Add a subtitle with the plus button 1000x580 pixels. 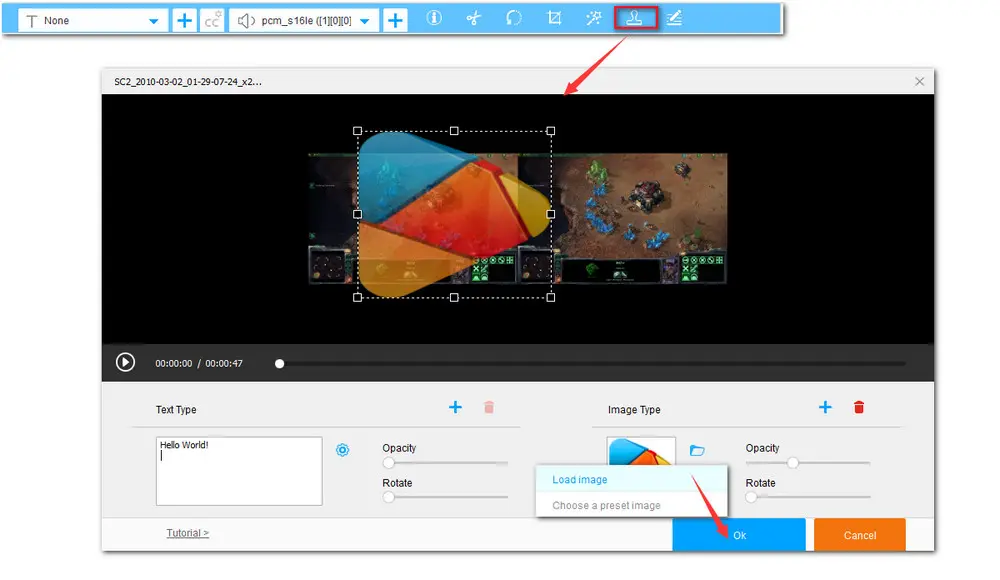click(184, 20)
